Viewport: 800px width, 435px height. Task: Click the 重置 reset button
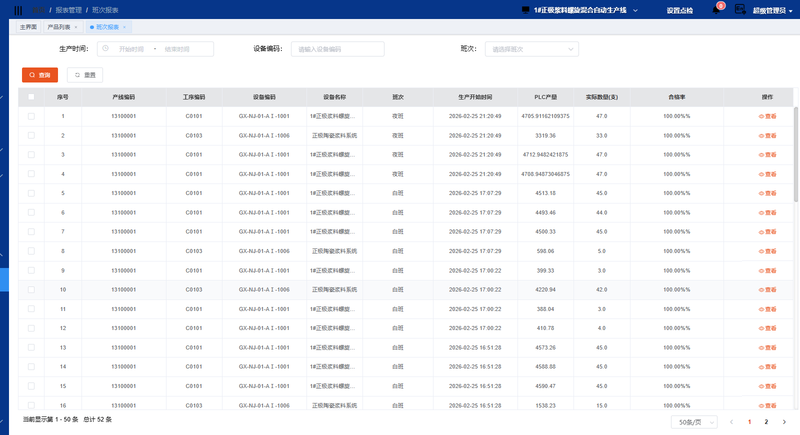tap(85, 75)
